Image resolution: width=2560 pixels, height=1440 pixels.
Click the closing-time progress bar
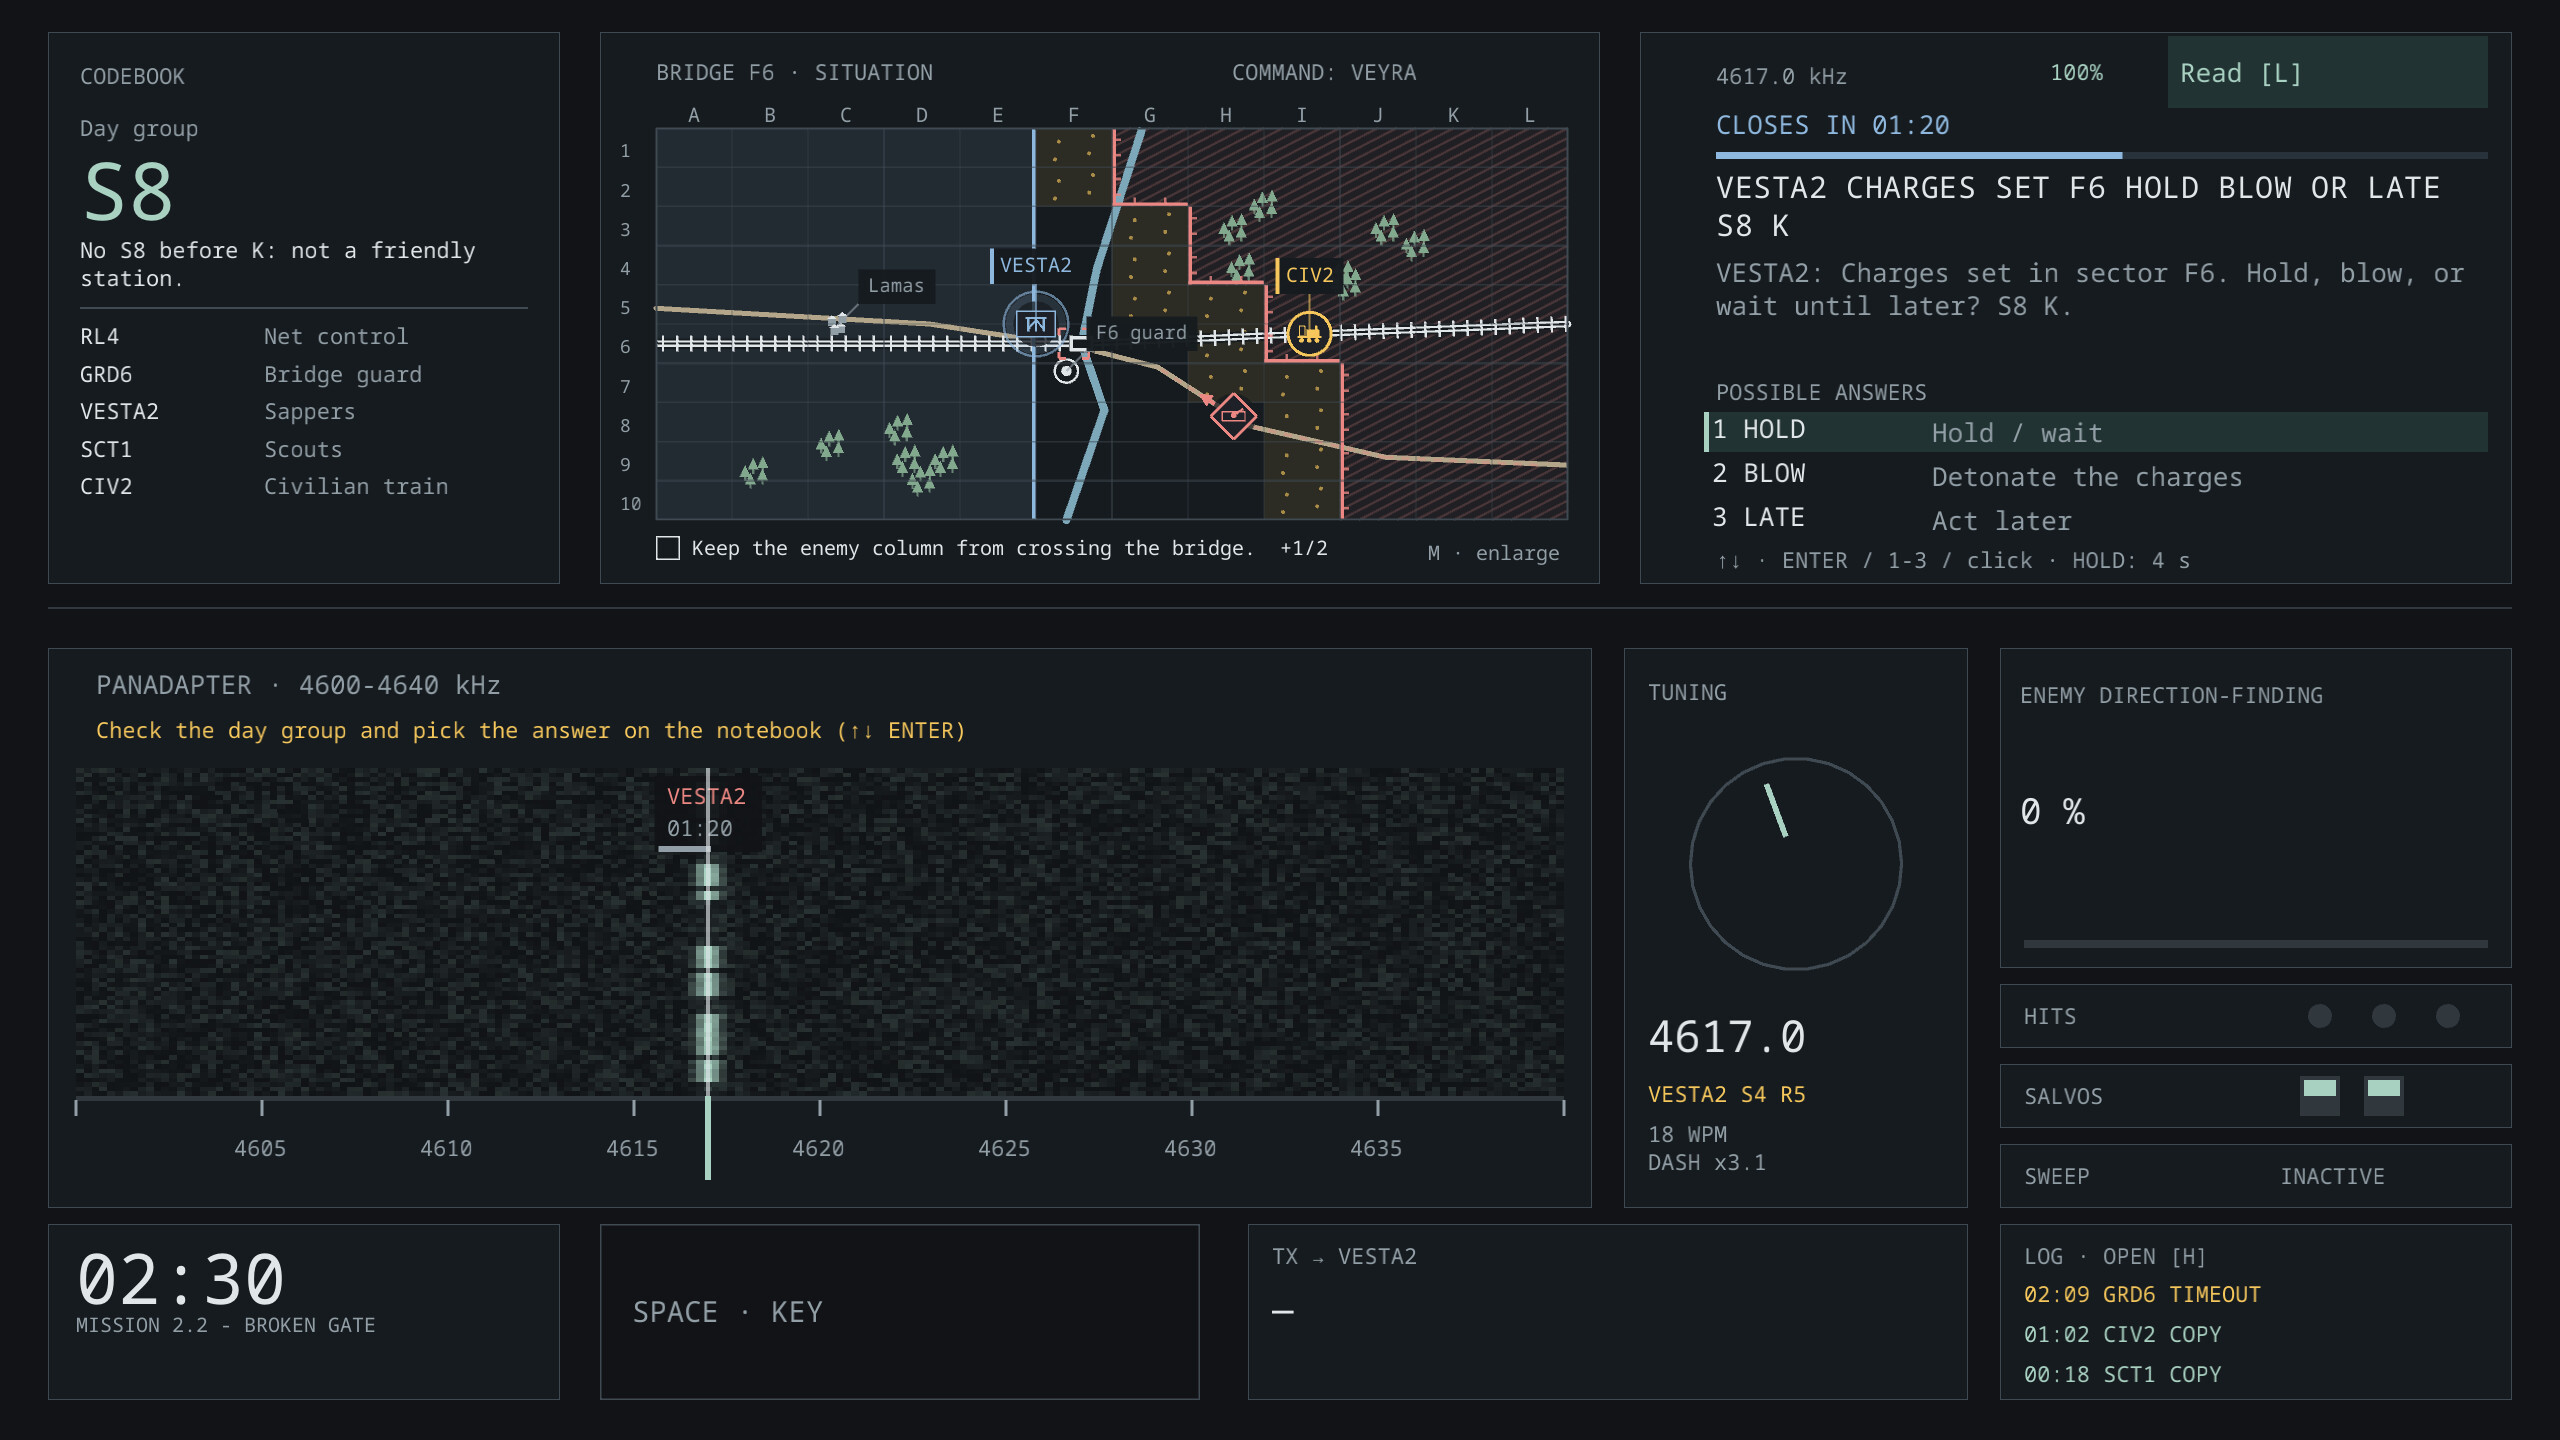(x=2101, y=155)
